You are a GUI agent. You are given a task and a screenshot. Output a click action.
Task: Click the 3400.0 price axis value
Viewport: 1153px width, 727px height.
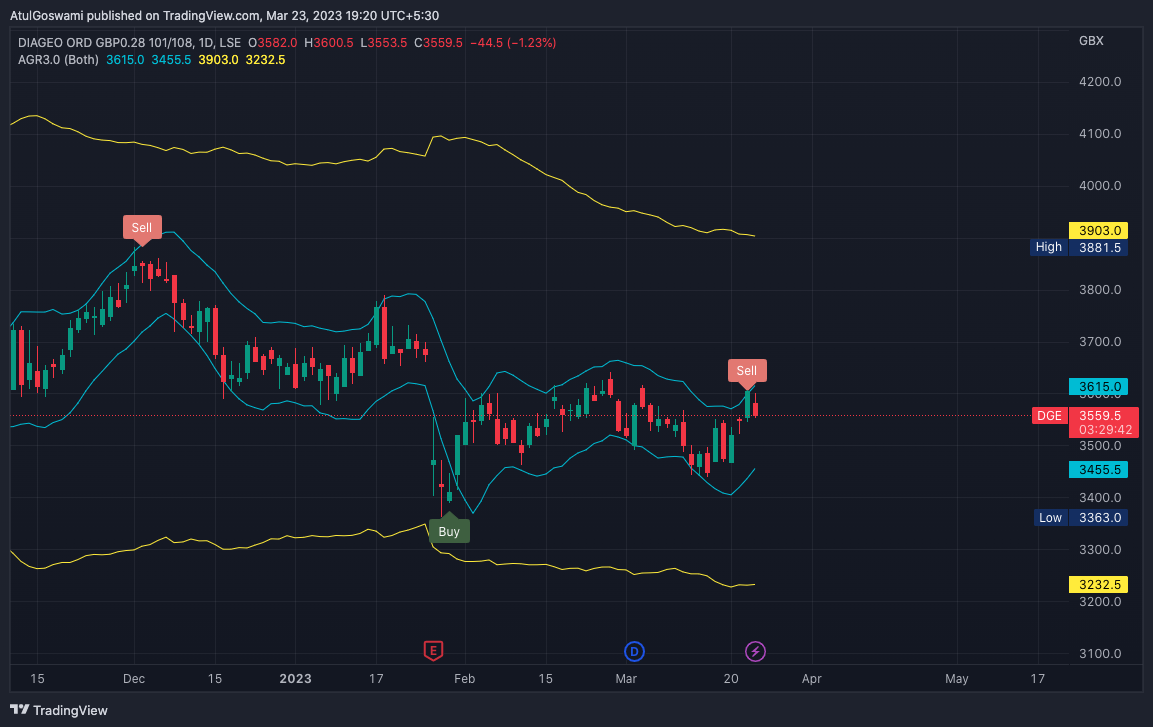click(x=1100, y=498)
